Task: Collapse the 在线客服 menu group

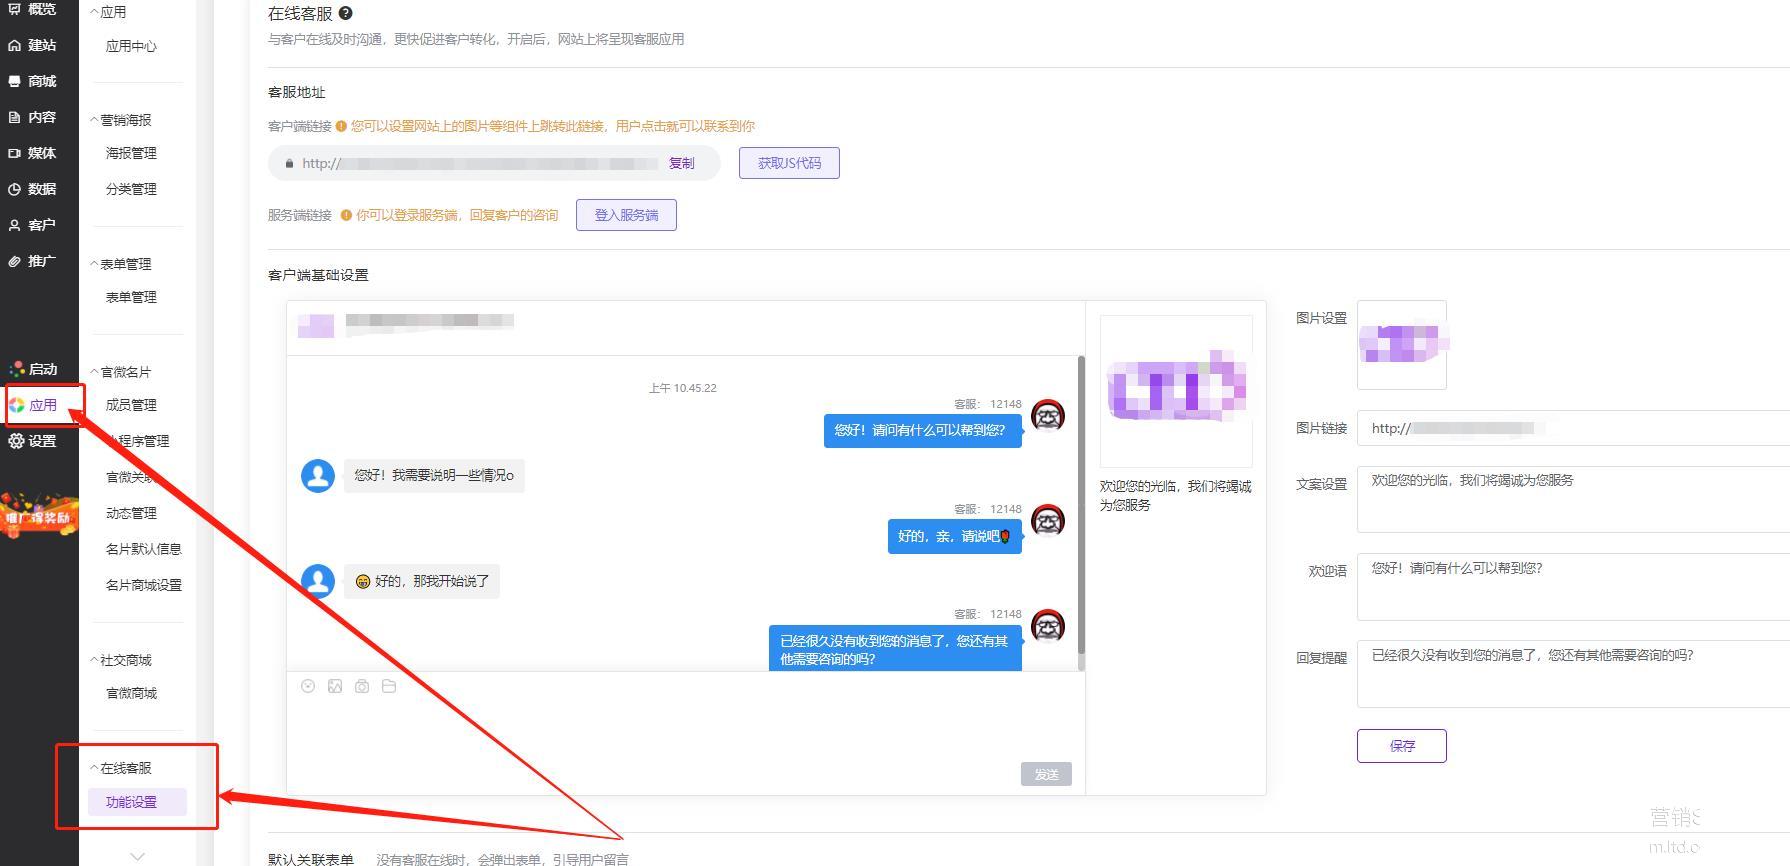Action: click(x=121, y=768)
